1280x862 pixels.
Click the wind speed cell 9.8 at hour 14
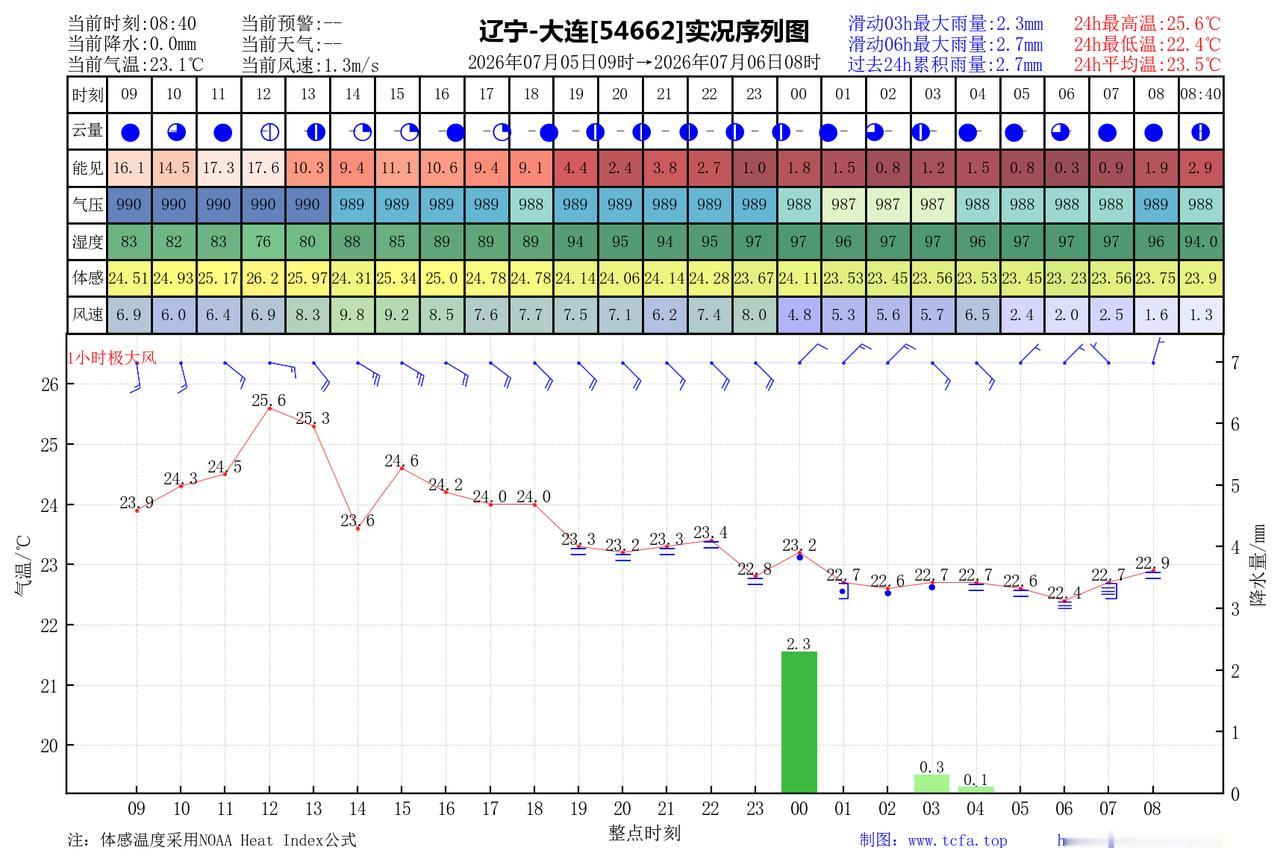(x=353, y=314)
